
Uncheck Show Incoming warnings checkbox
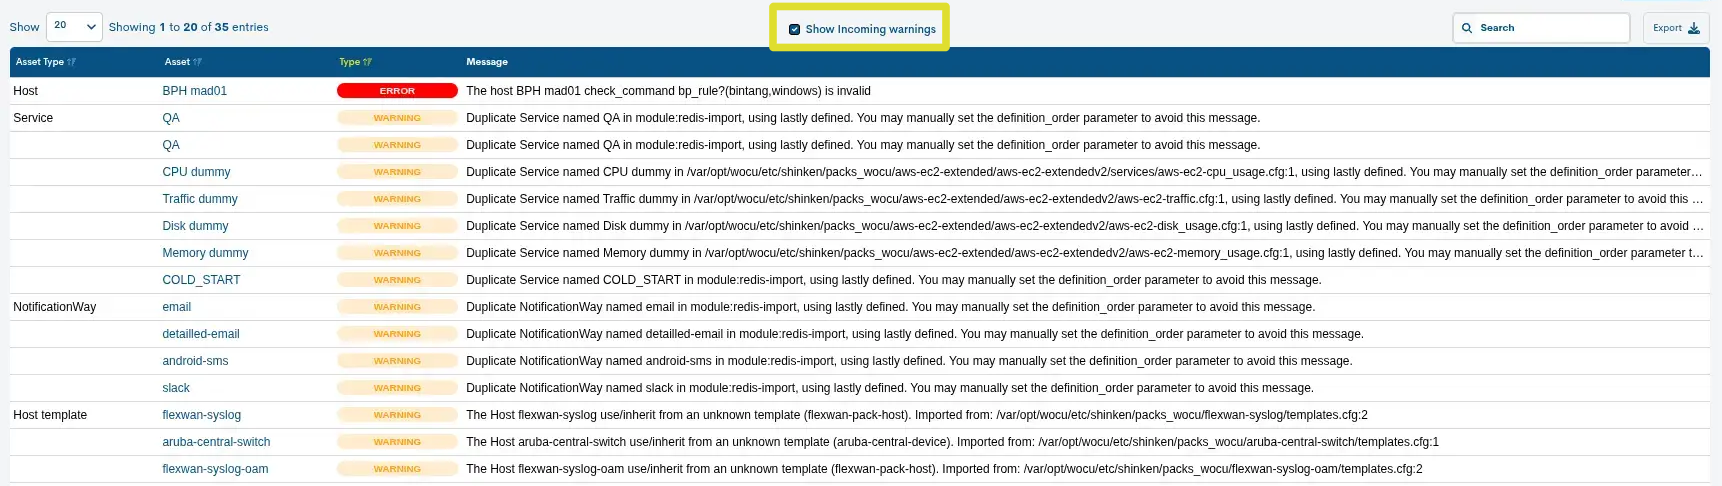pyautogui.click(x=794, y=29)
